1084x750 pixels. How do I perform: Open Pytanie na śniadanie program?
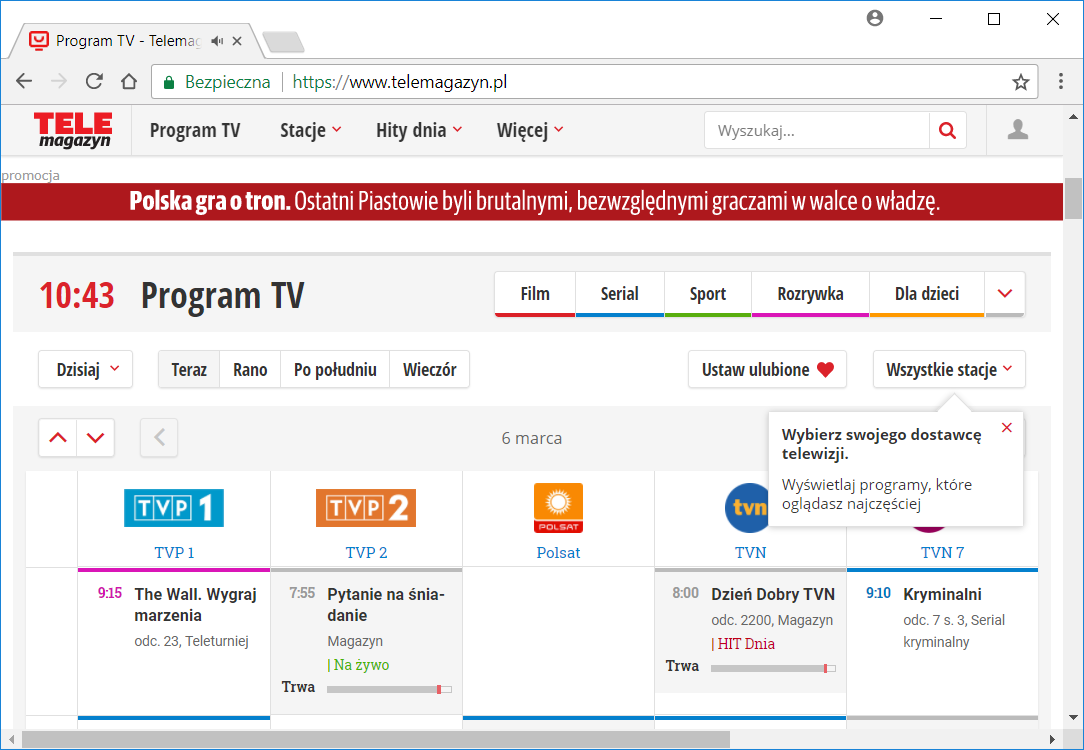click(x=386, y=605)
